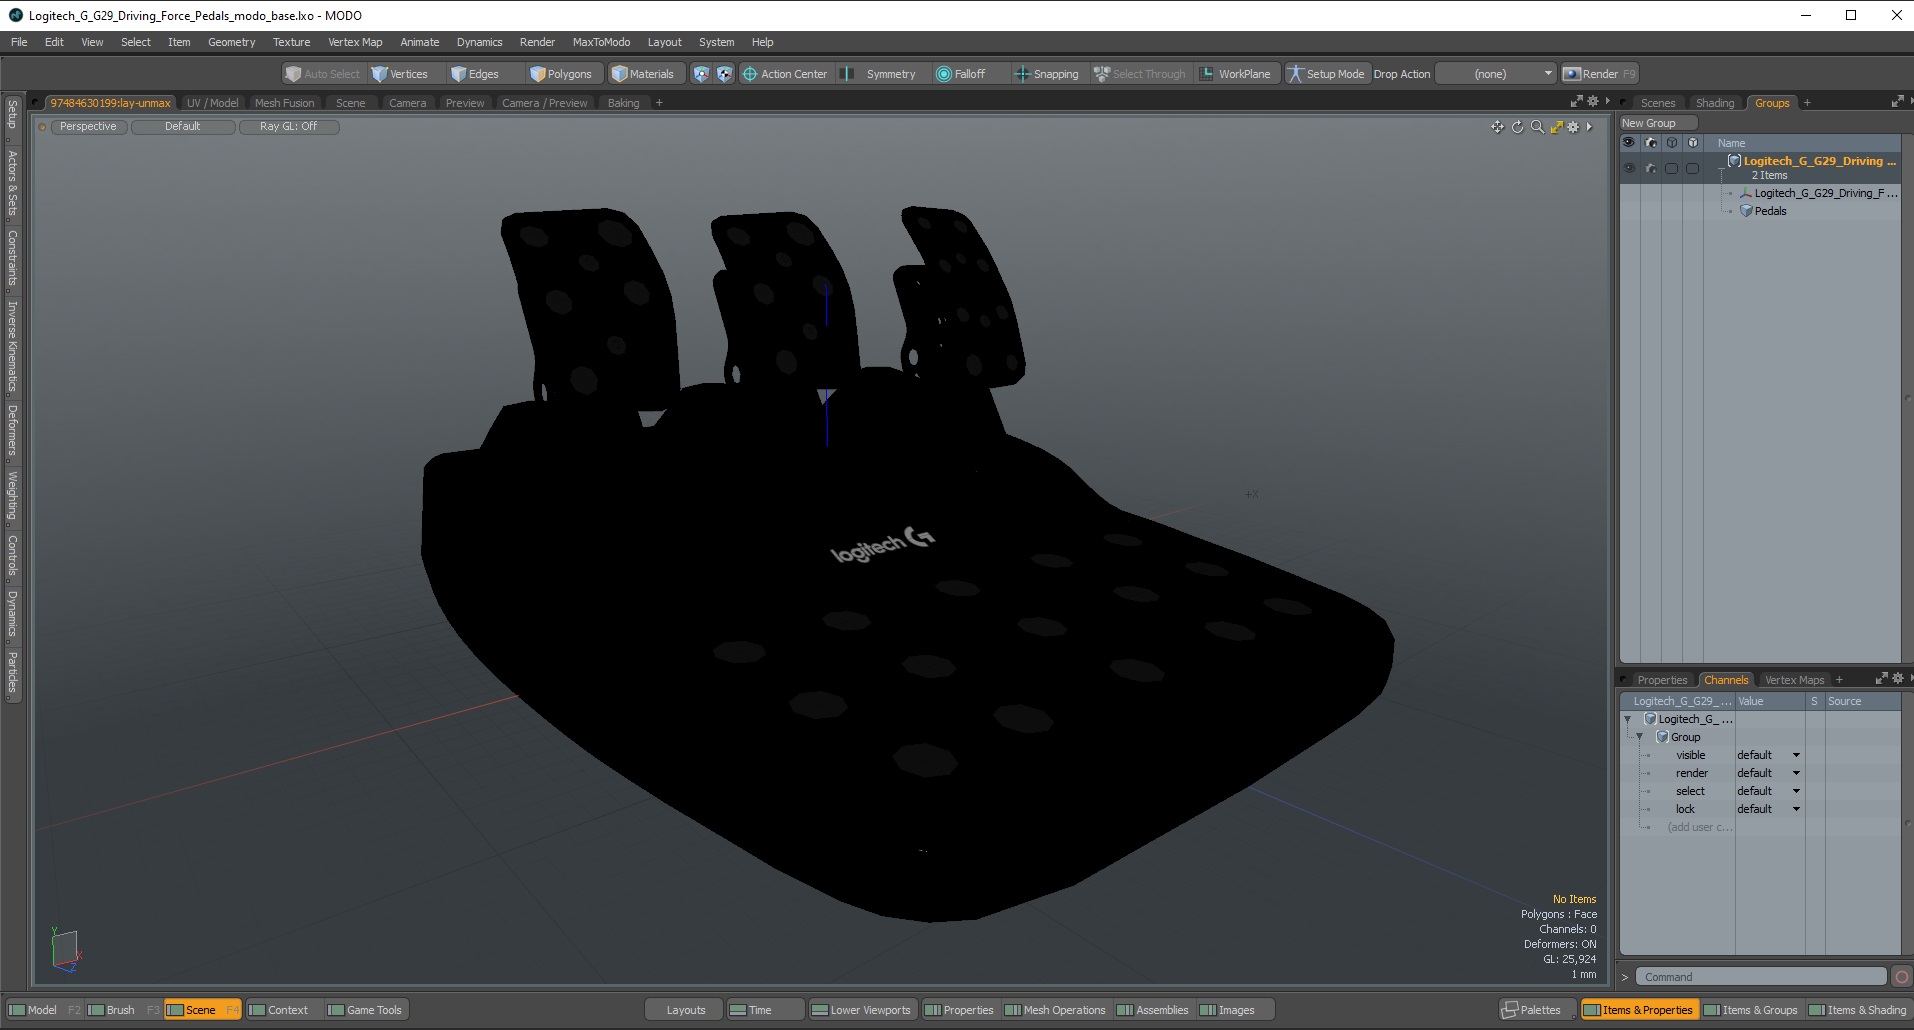Collapse the Logitech_G channel tree root
This screenshot has height=1030, width=1914.
[1628, 719]
